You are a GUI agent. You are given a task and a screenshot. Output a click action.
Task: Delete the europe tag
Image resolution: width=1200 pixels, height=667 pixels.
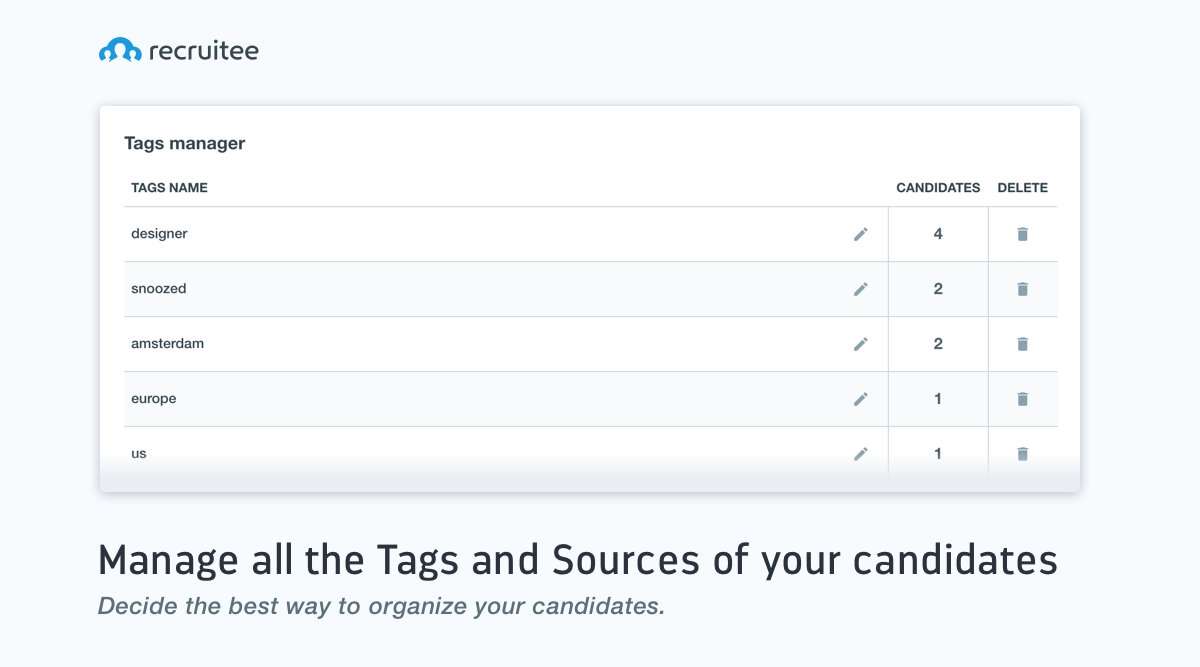tap(1022, 399)
